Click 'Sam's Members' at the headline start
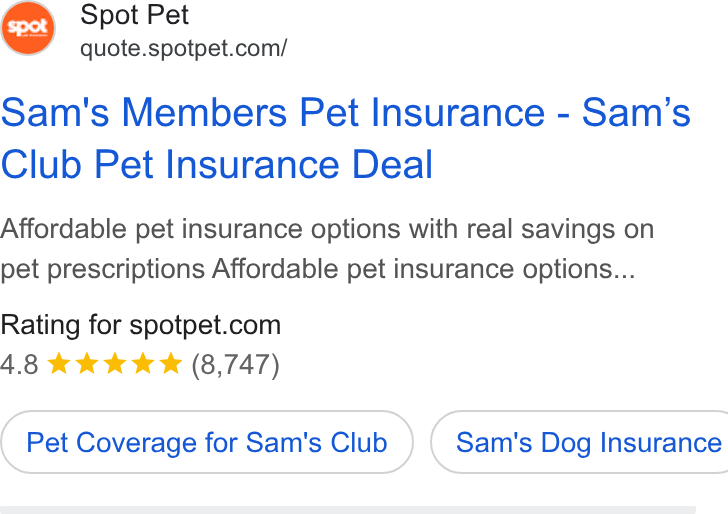Image resolution: width=728 pixels, height=514 pixels. (x=144, y=112)
